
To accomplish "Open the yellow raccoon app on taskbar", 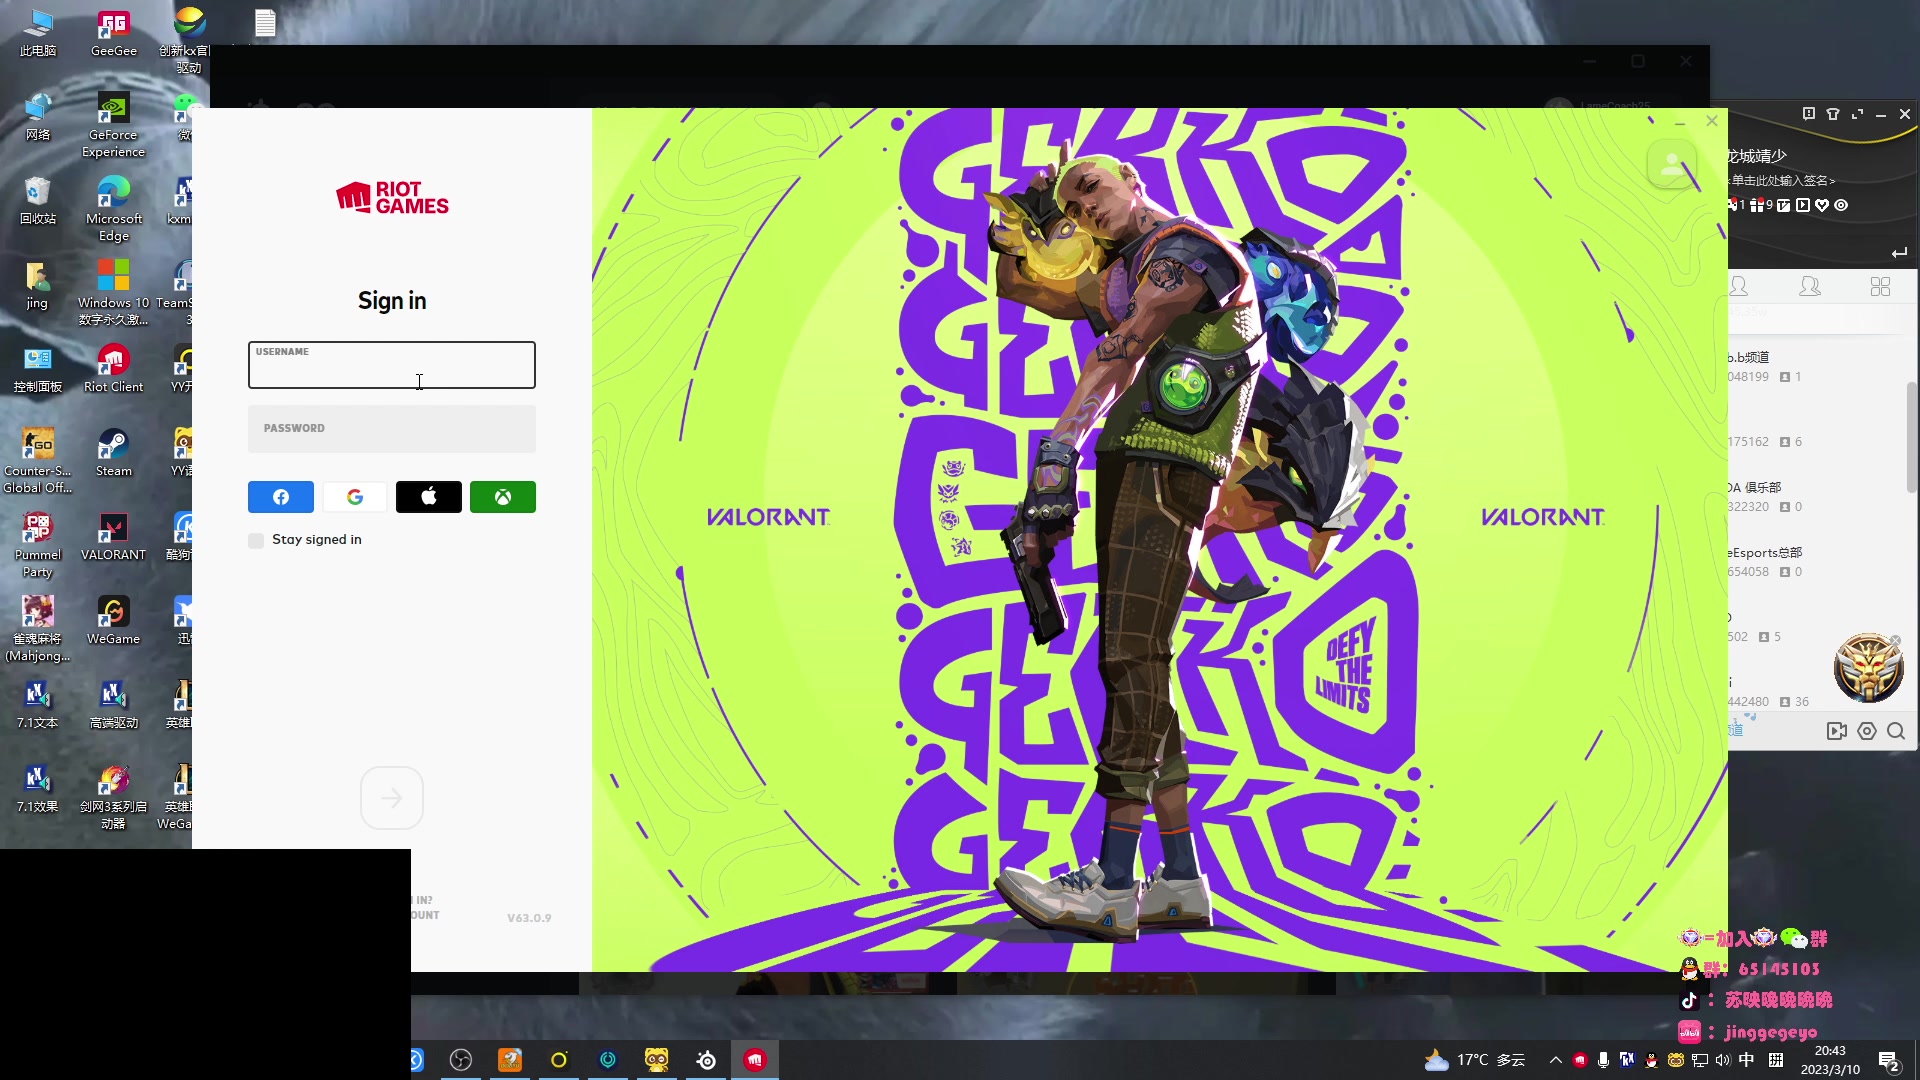I will click(x=657, y=1060).
